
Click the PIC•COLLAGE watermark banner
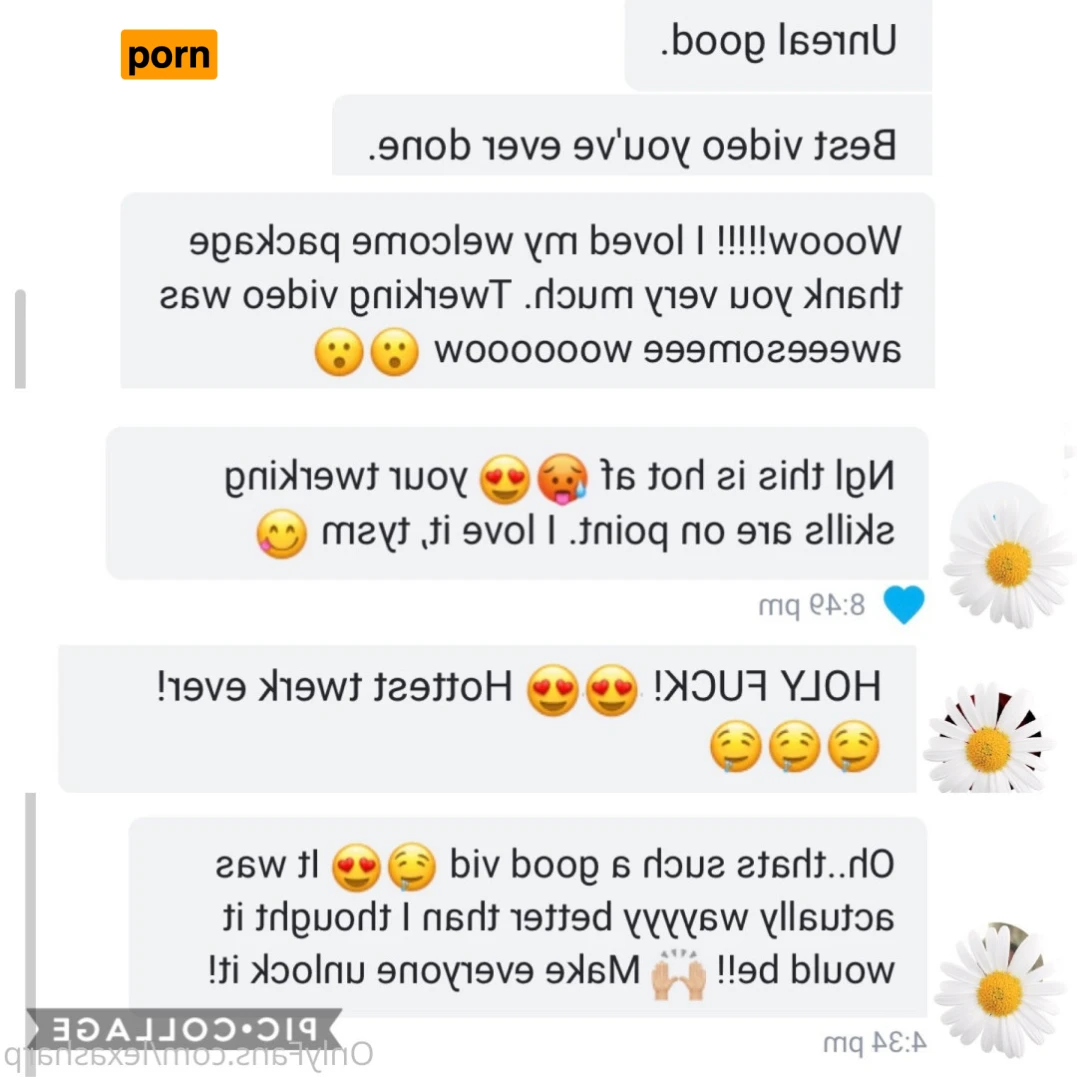tap(184, 1030)
